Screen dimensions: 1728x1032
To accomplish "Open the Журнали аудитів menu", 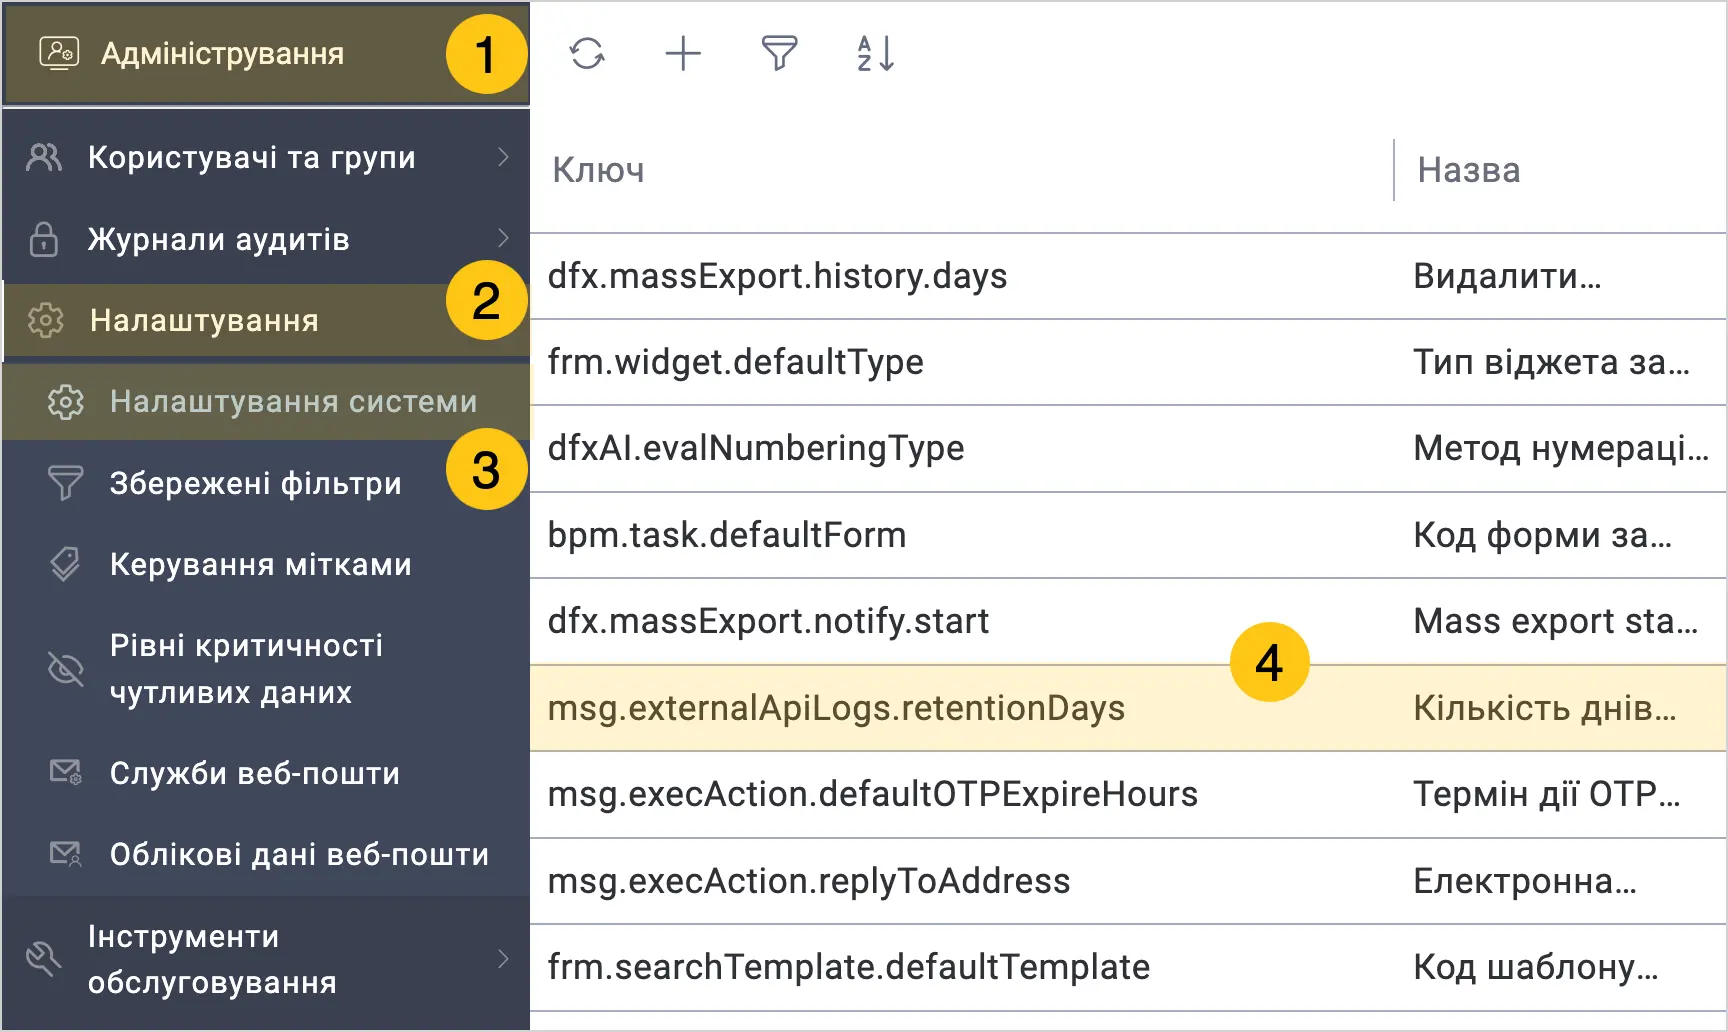I will point(267,239).
